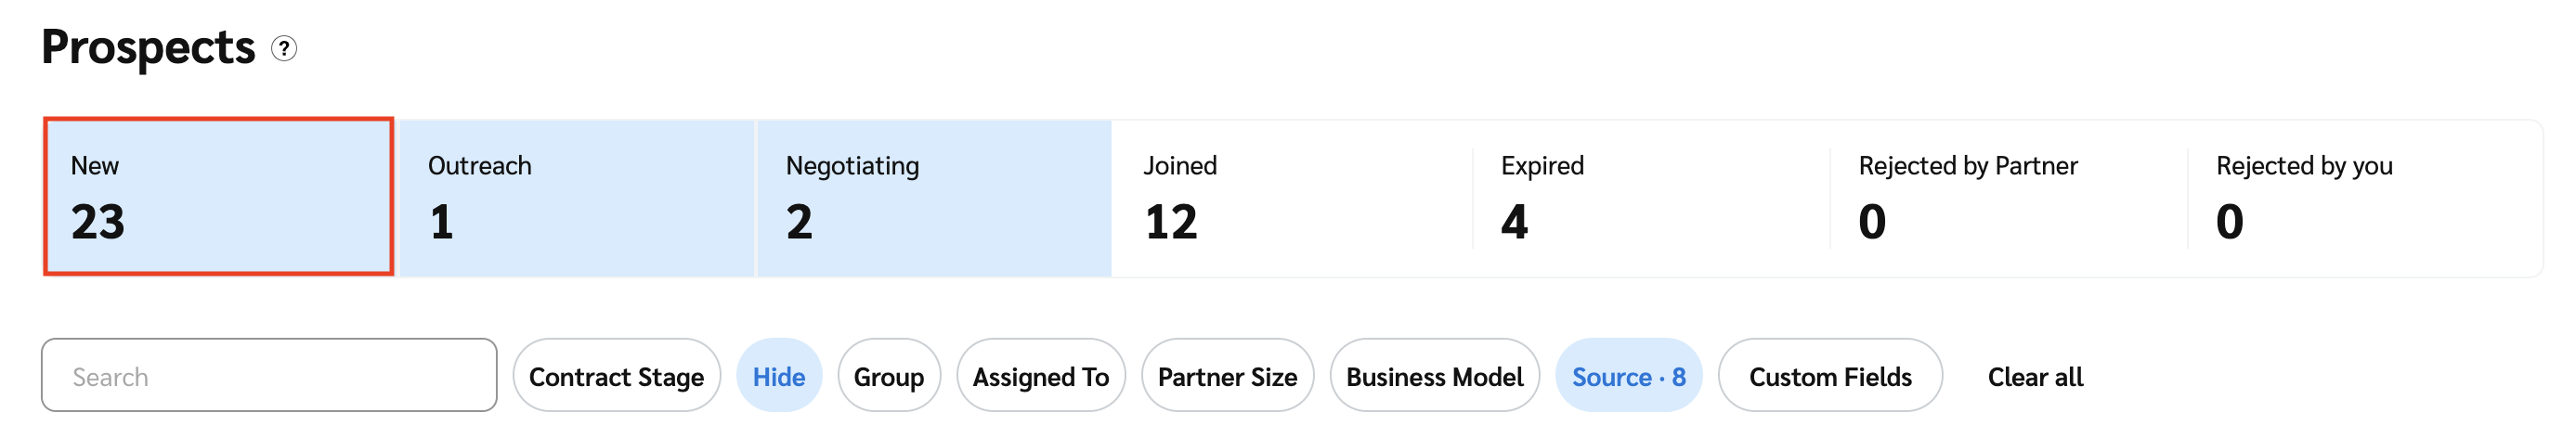Toggle the Hide filter chip
The image size is (2576, 438).
[x=779, y=376]
